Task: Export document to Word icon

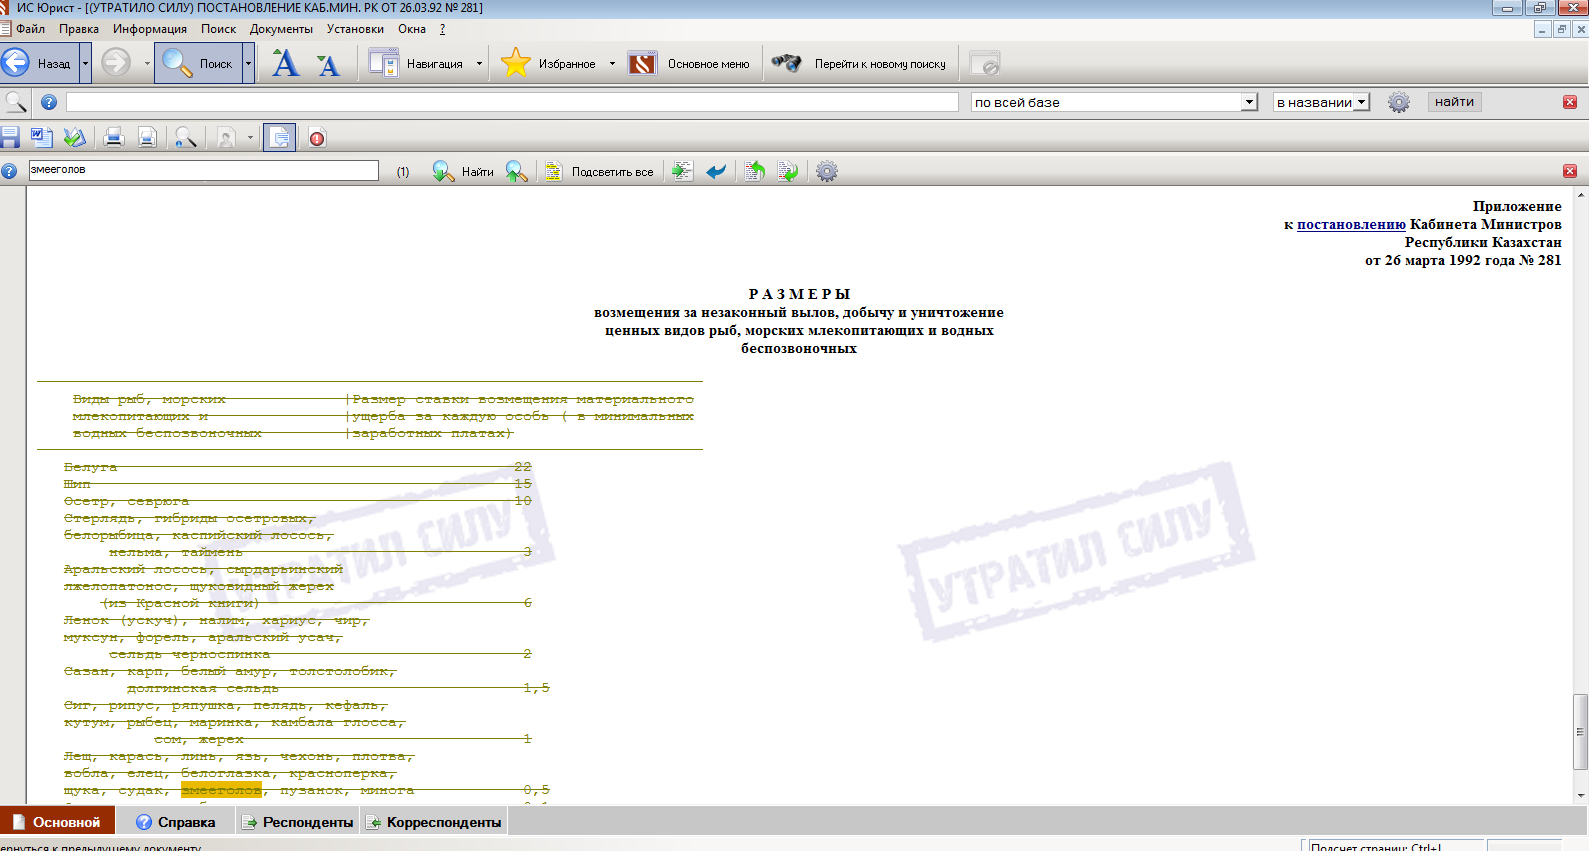Action: (x=42, y=137)
